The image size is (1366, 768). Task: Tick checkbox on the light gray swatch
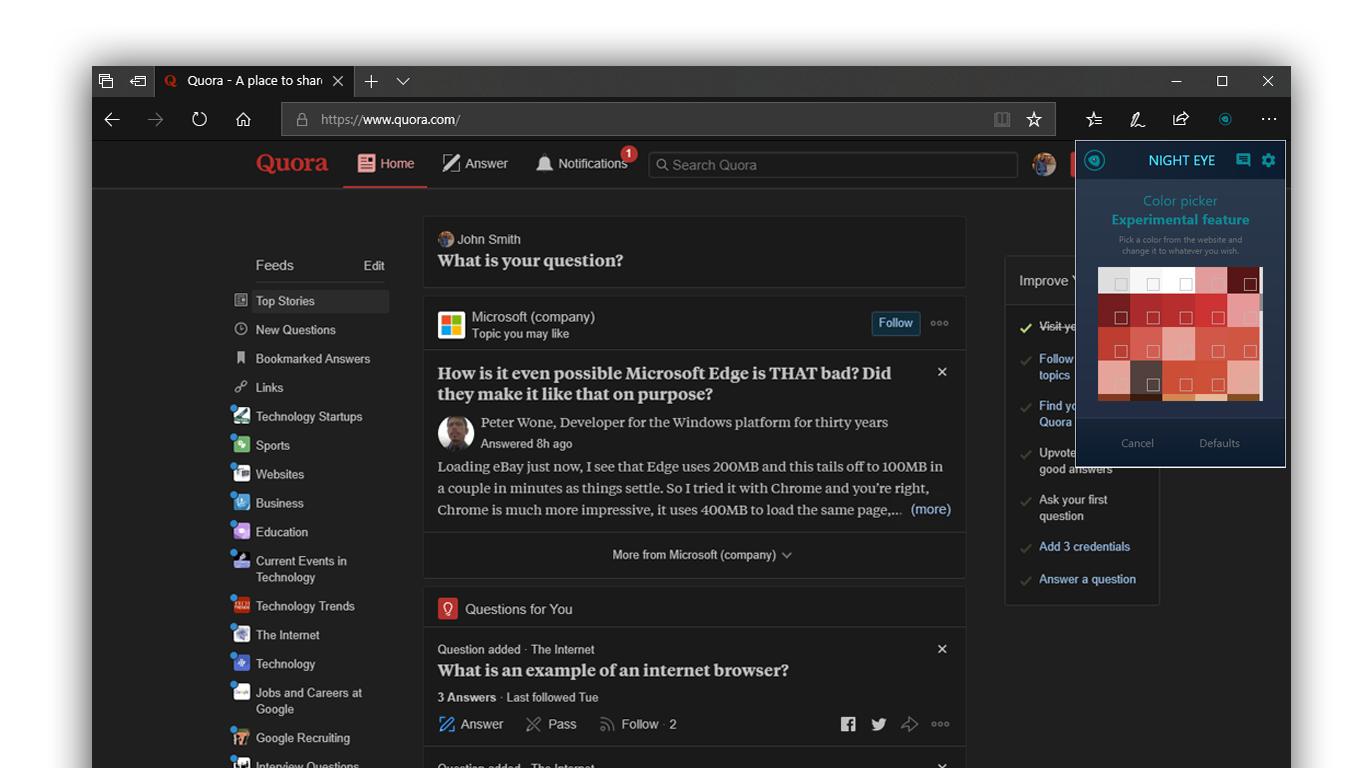1121,285
